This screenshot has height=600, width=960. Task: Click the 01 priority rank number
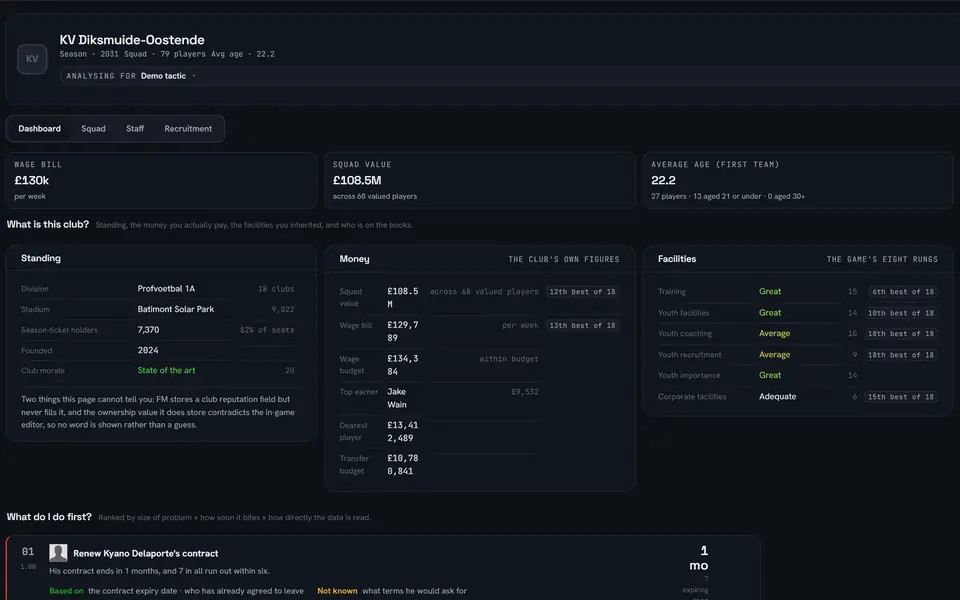[x=28, y=552]
